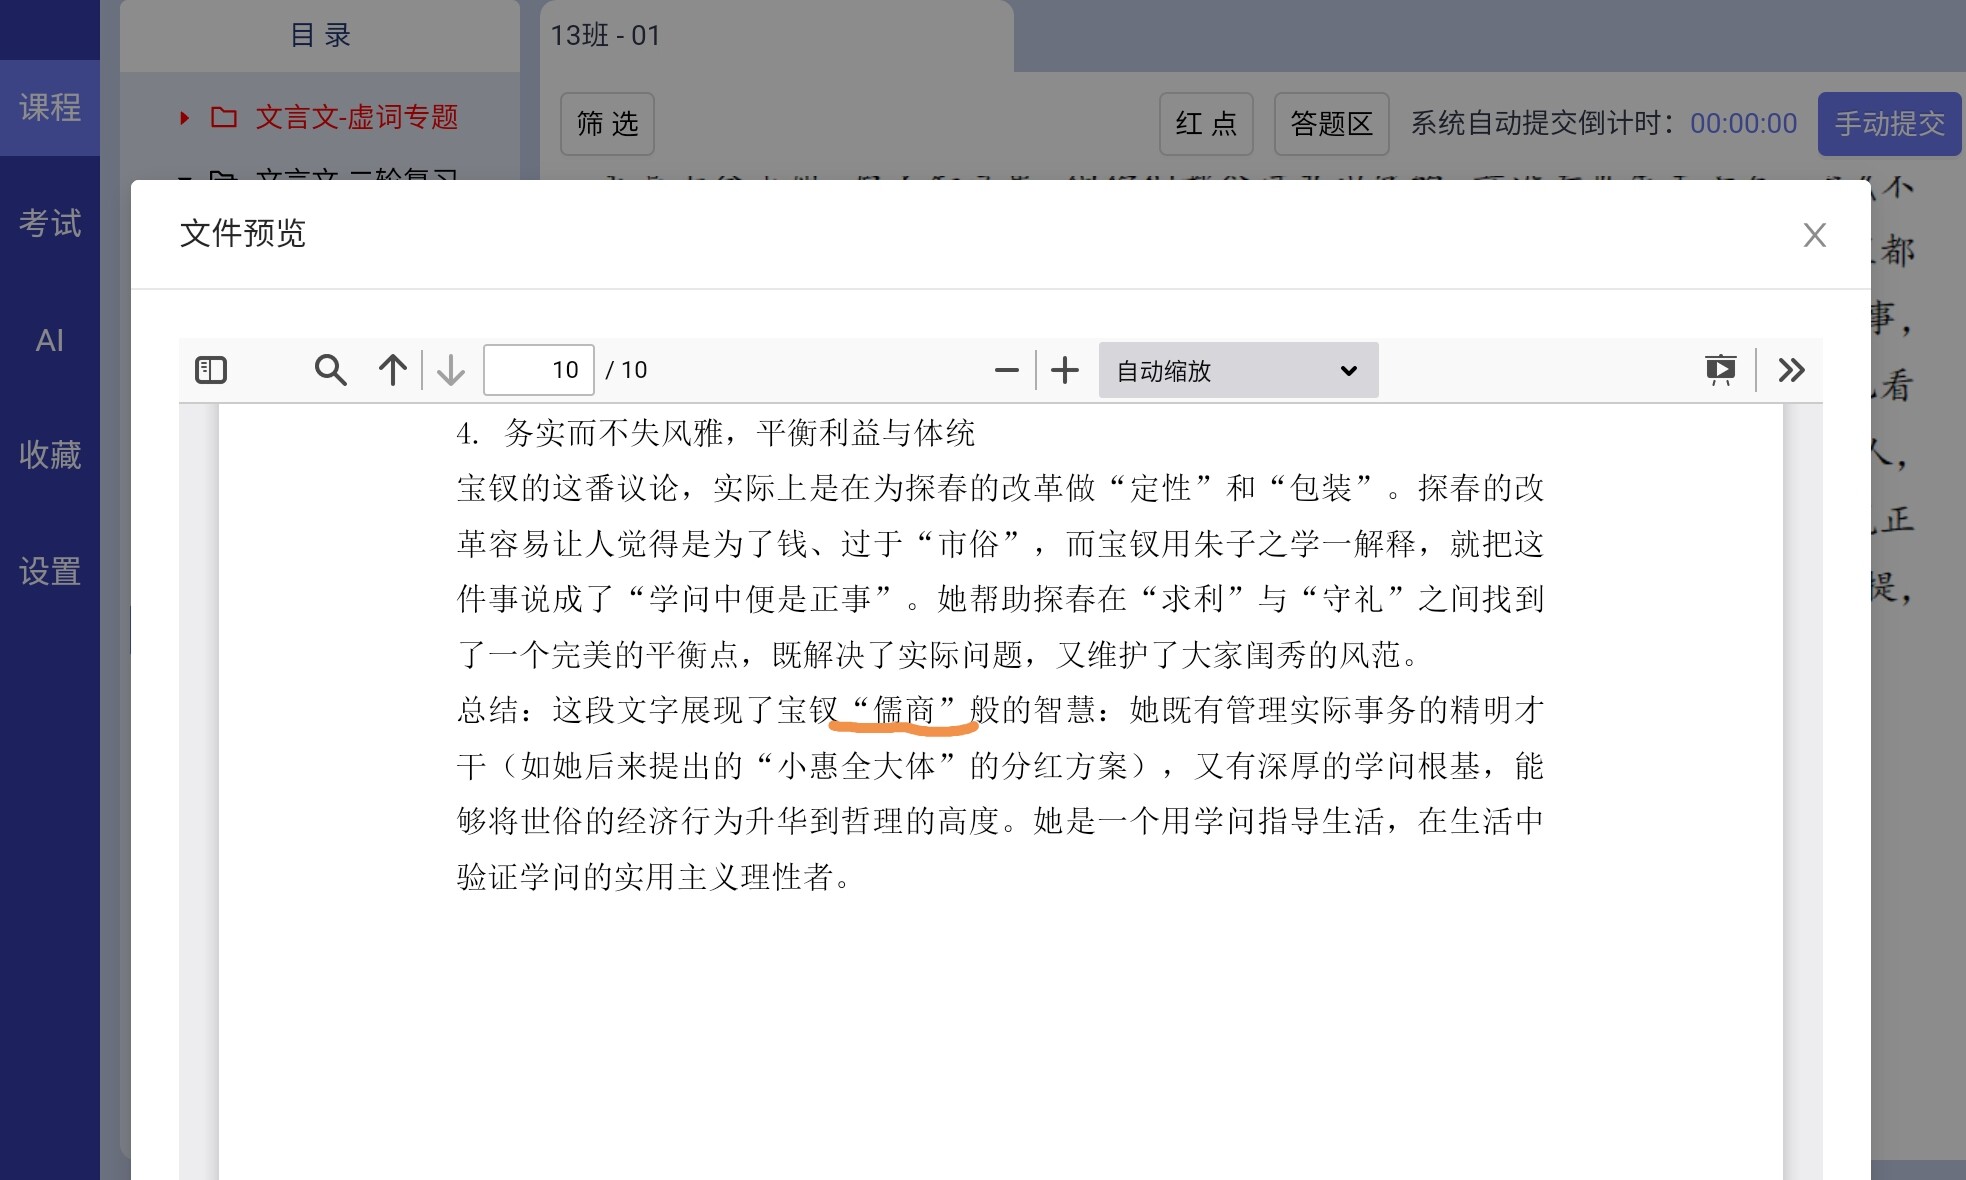The width and height of the screenshot is (1966, 1180).
Task: Go to 收藏 in the sidebar
Action: pos(50,455)
